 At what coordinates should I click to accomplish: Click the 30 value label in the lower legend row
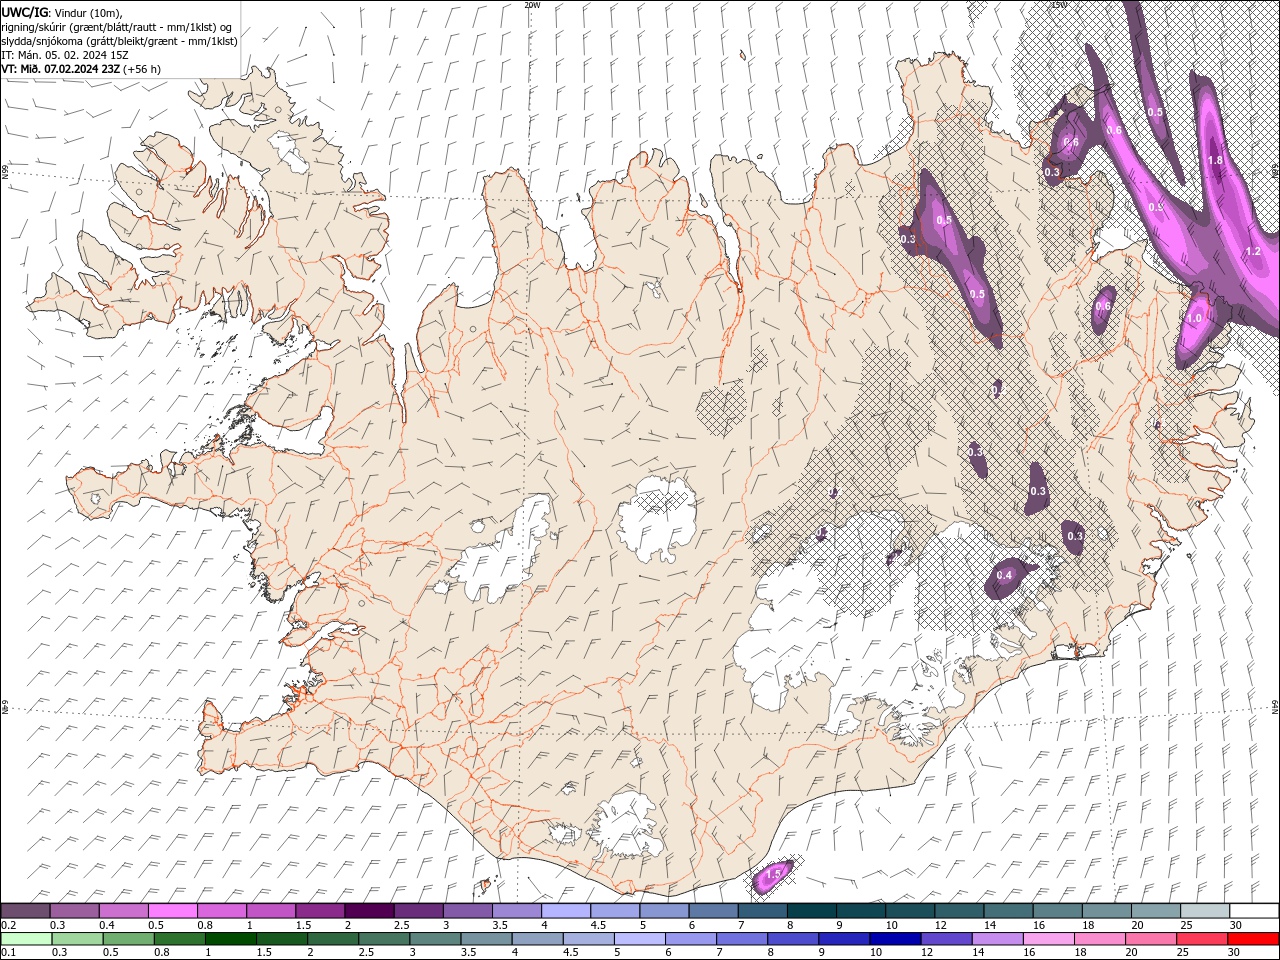pos(1233,953)
